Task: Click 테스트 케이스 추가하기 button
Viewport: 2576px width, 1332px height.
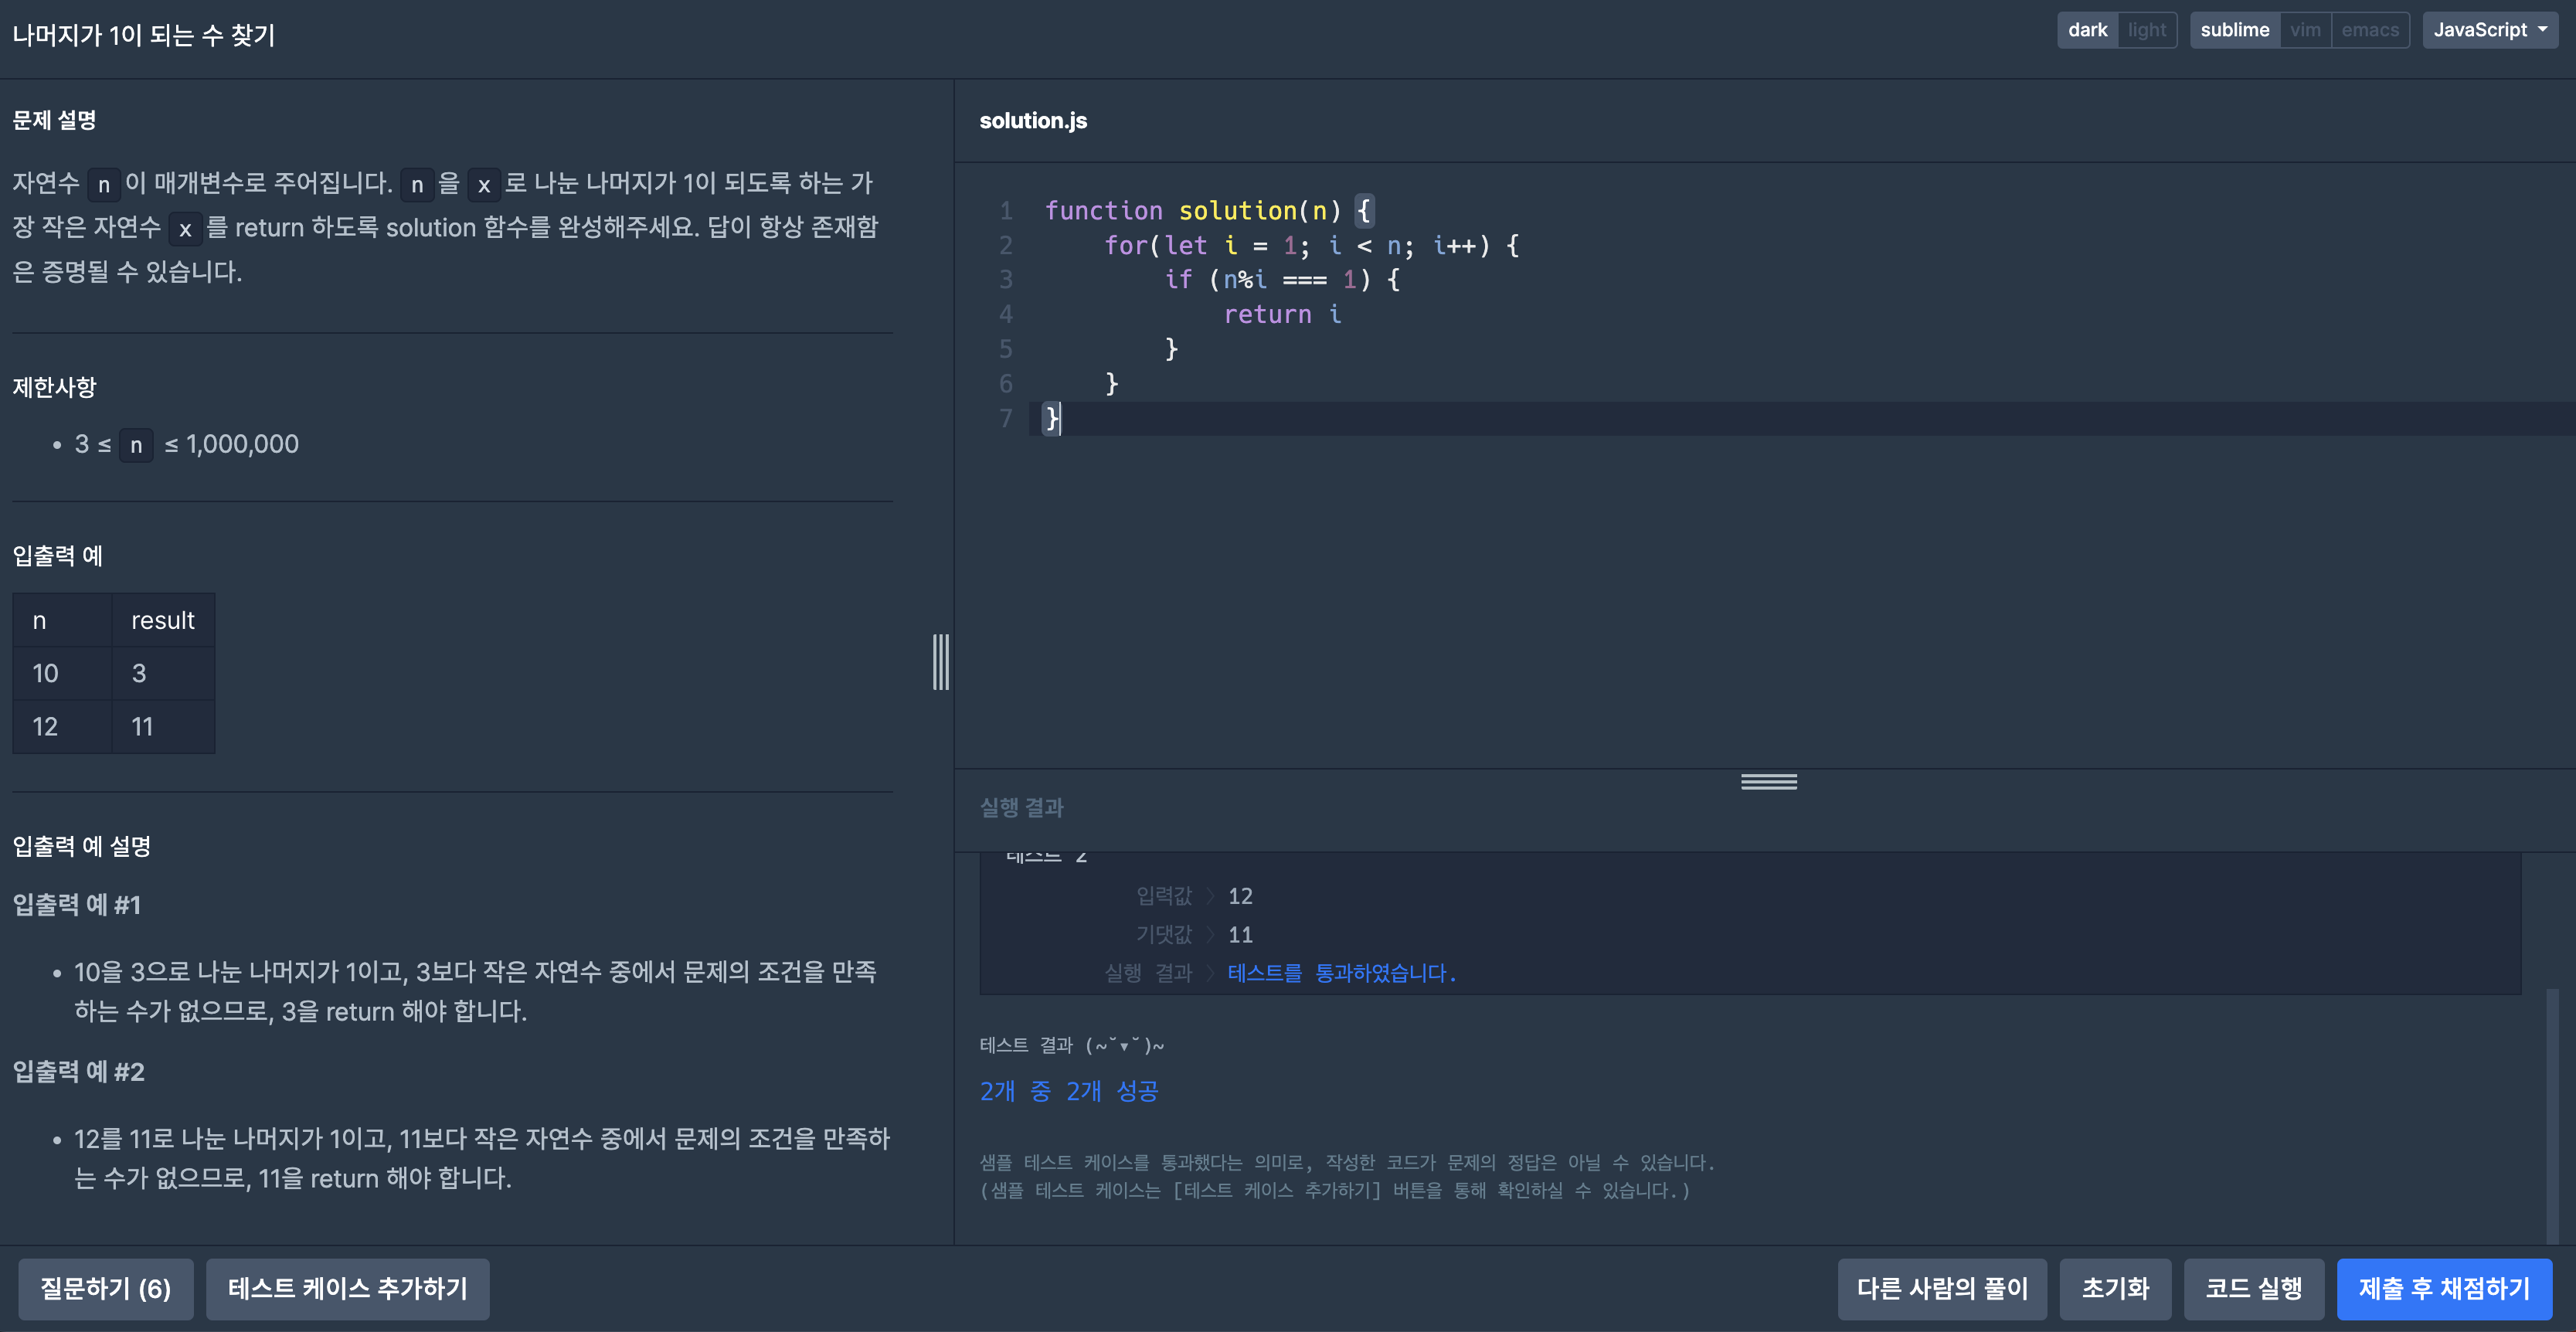Action: (x=347, y=1288)
